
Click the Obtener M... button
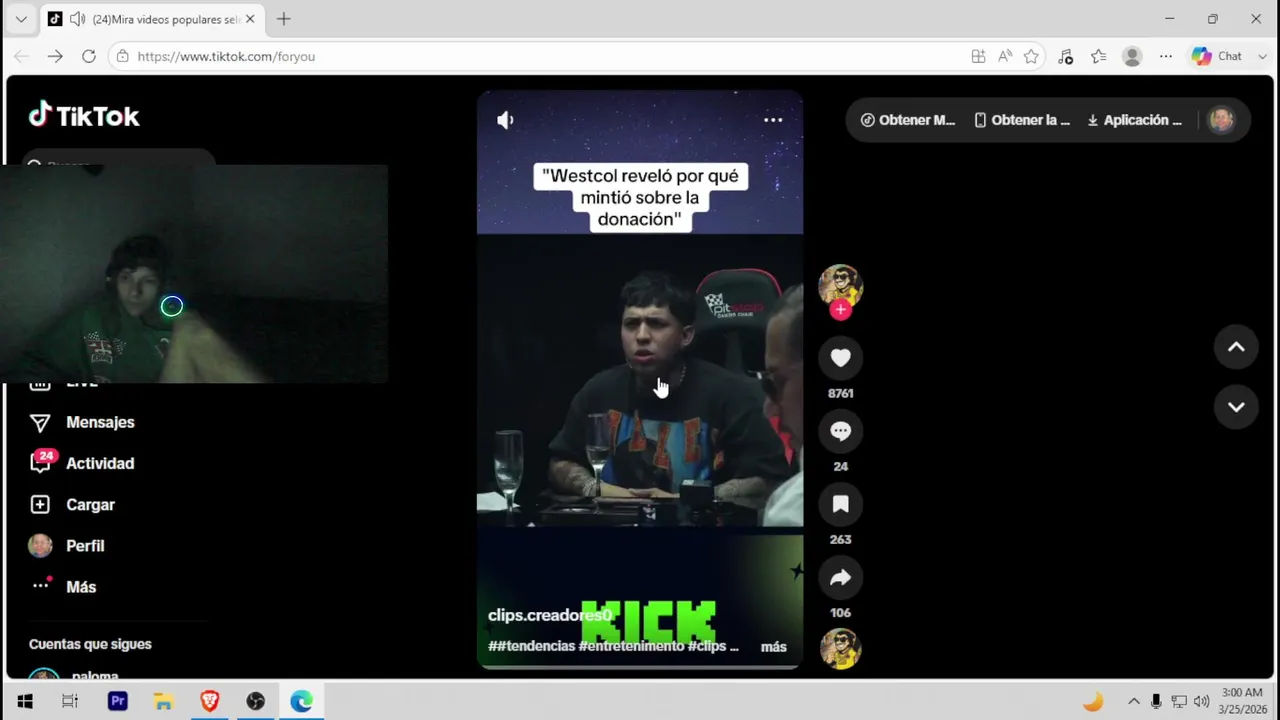click(908, 120)
